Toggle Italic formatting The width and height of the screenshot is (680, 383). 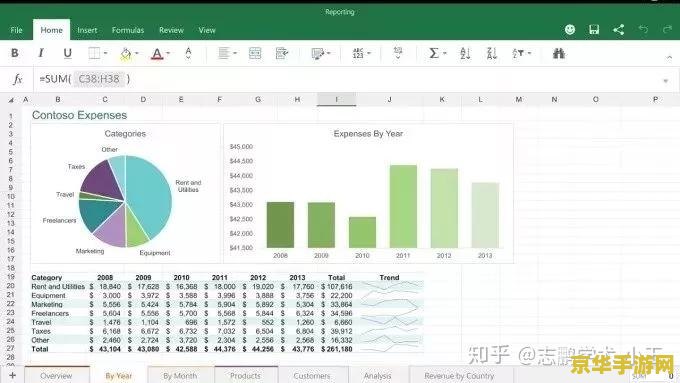pyautogui.click(x=41, y=53)
